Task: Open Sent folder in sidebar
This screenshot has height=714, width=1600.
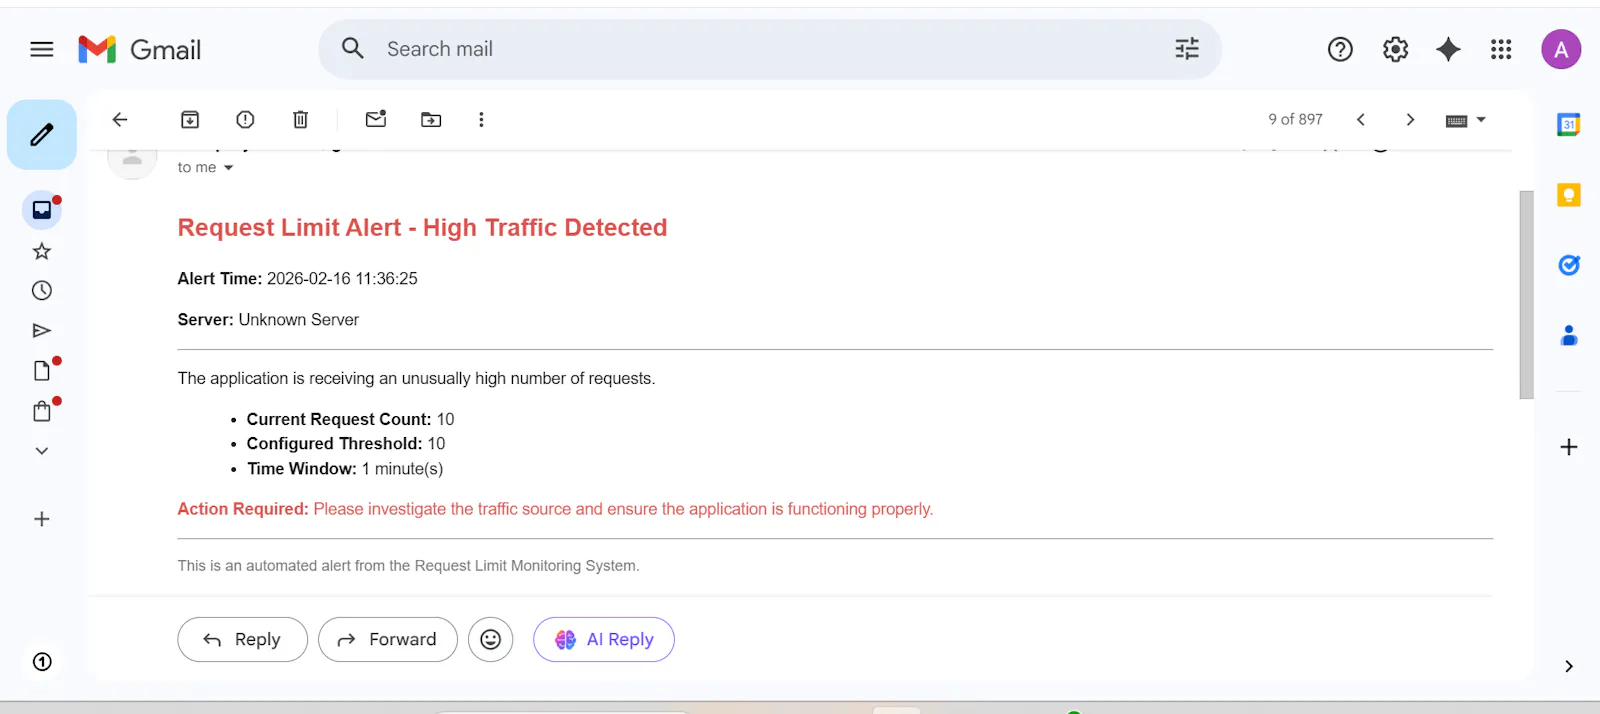Action: (42, 330)
